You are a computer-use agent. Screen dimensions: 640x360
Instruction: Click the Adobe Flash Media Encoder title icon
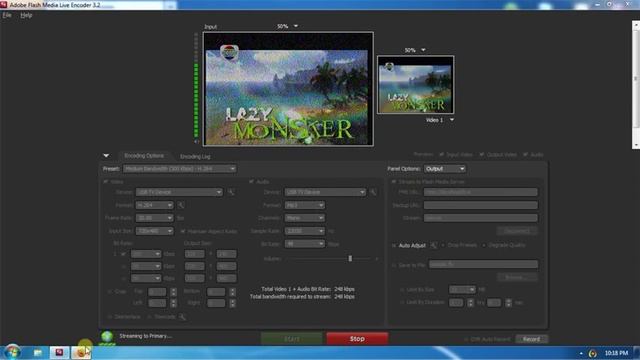click(4, 4)
